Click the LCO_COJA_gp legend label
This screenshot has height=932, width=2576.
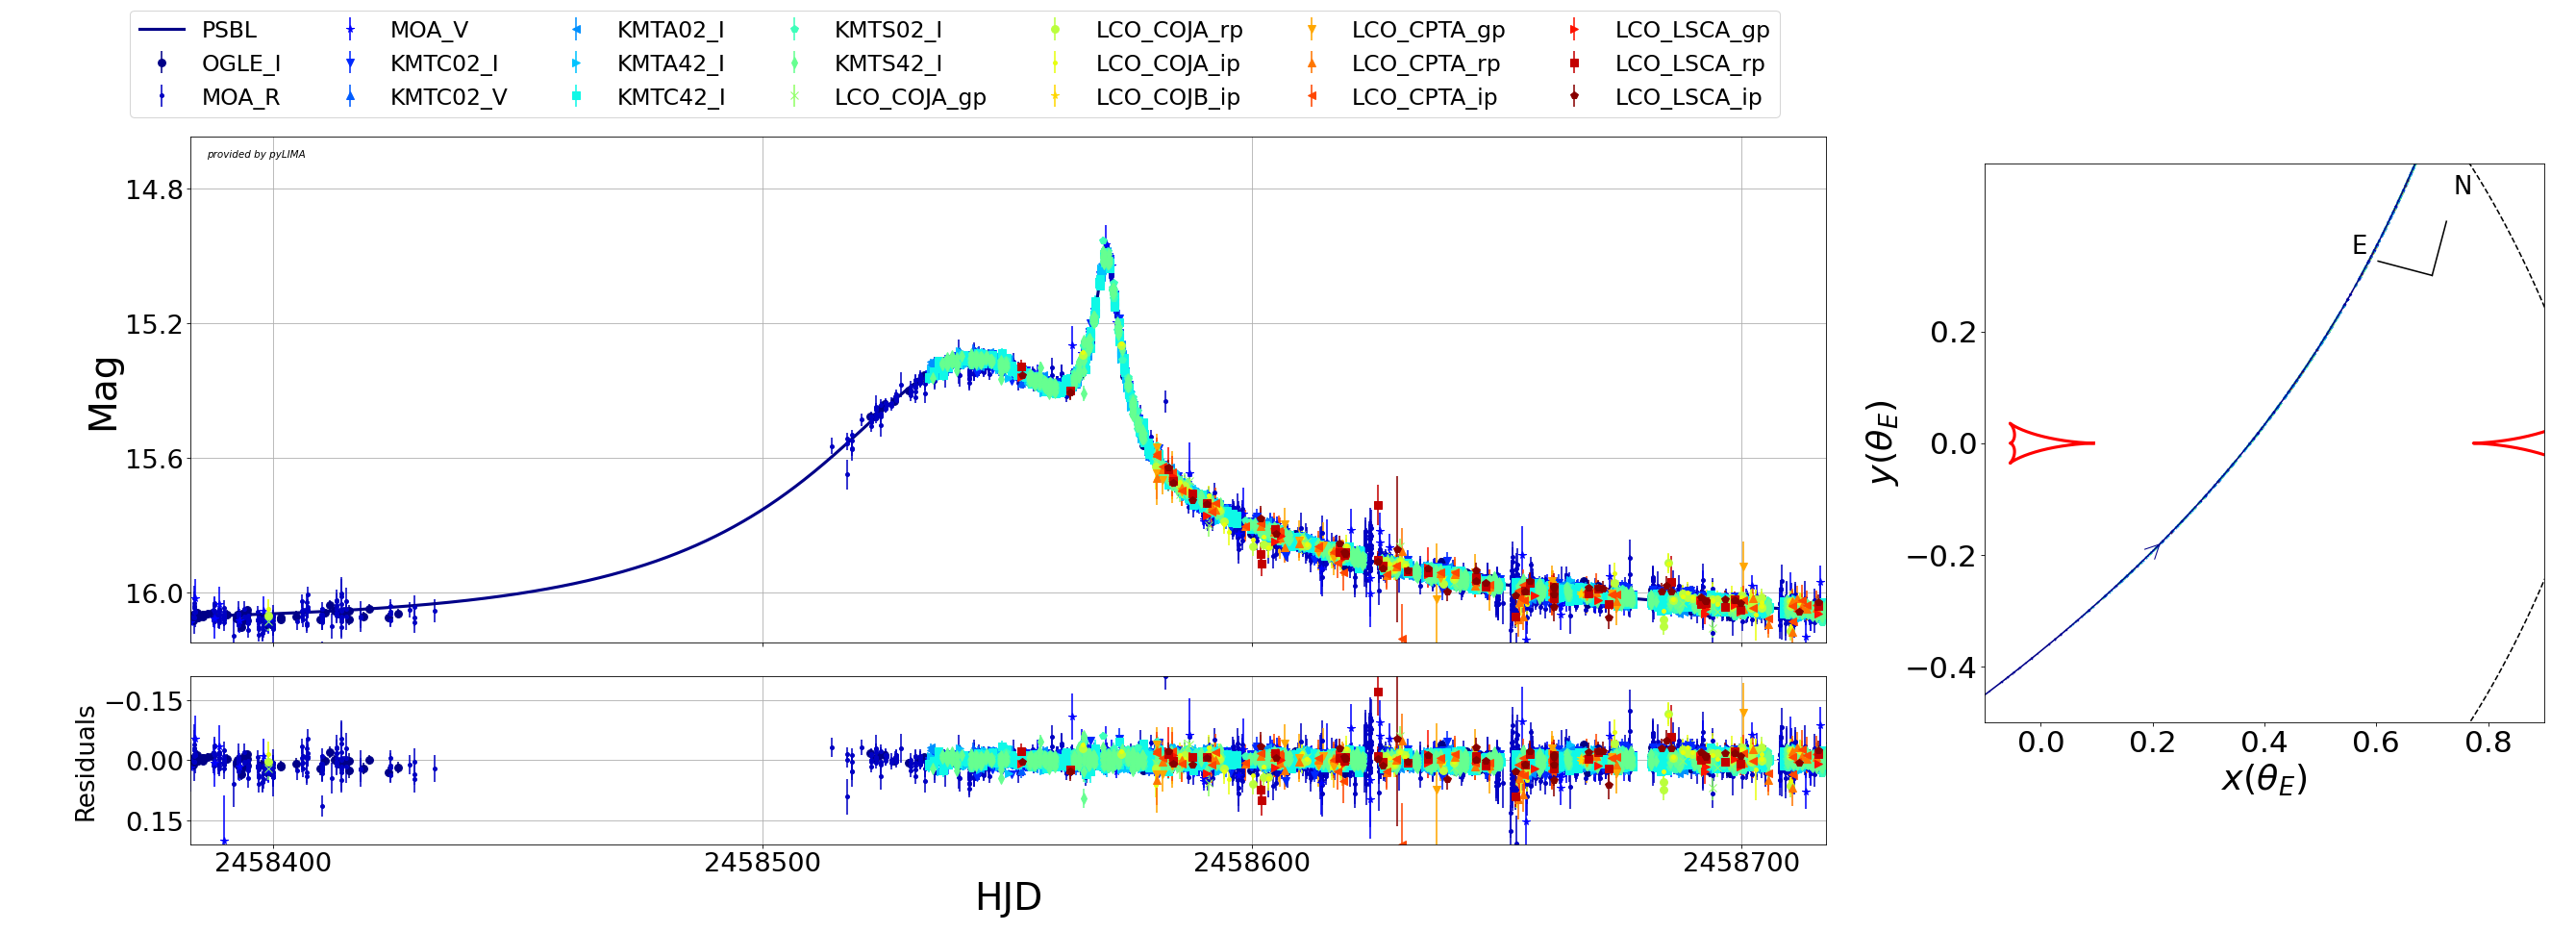(x=910, y=98)
